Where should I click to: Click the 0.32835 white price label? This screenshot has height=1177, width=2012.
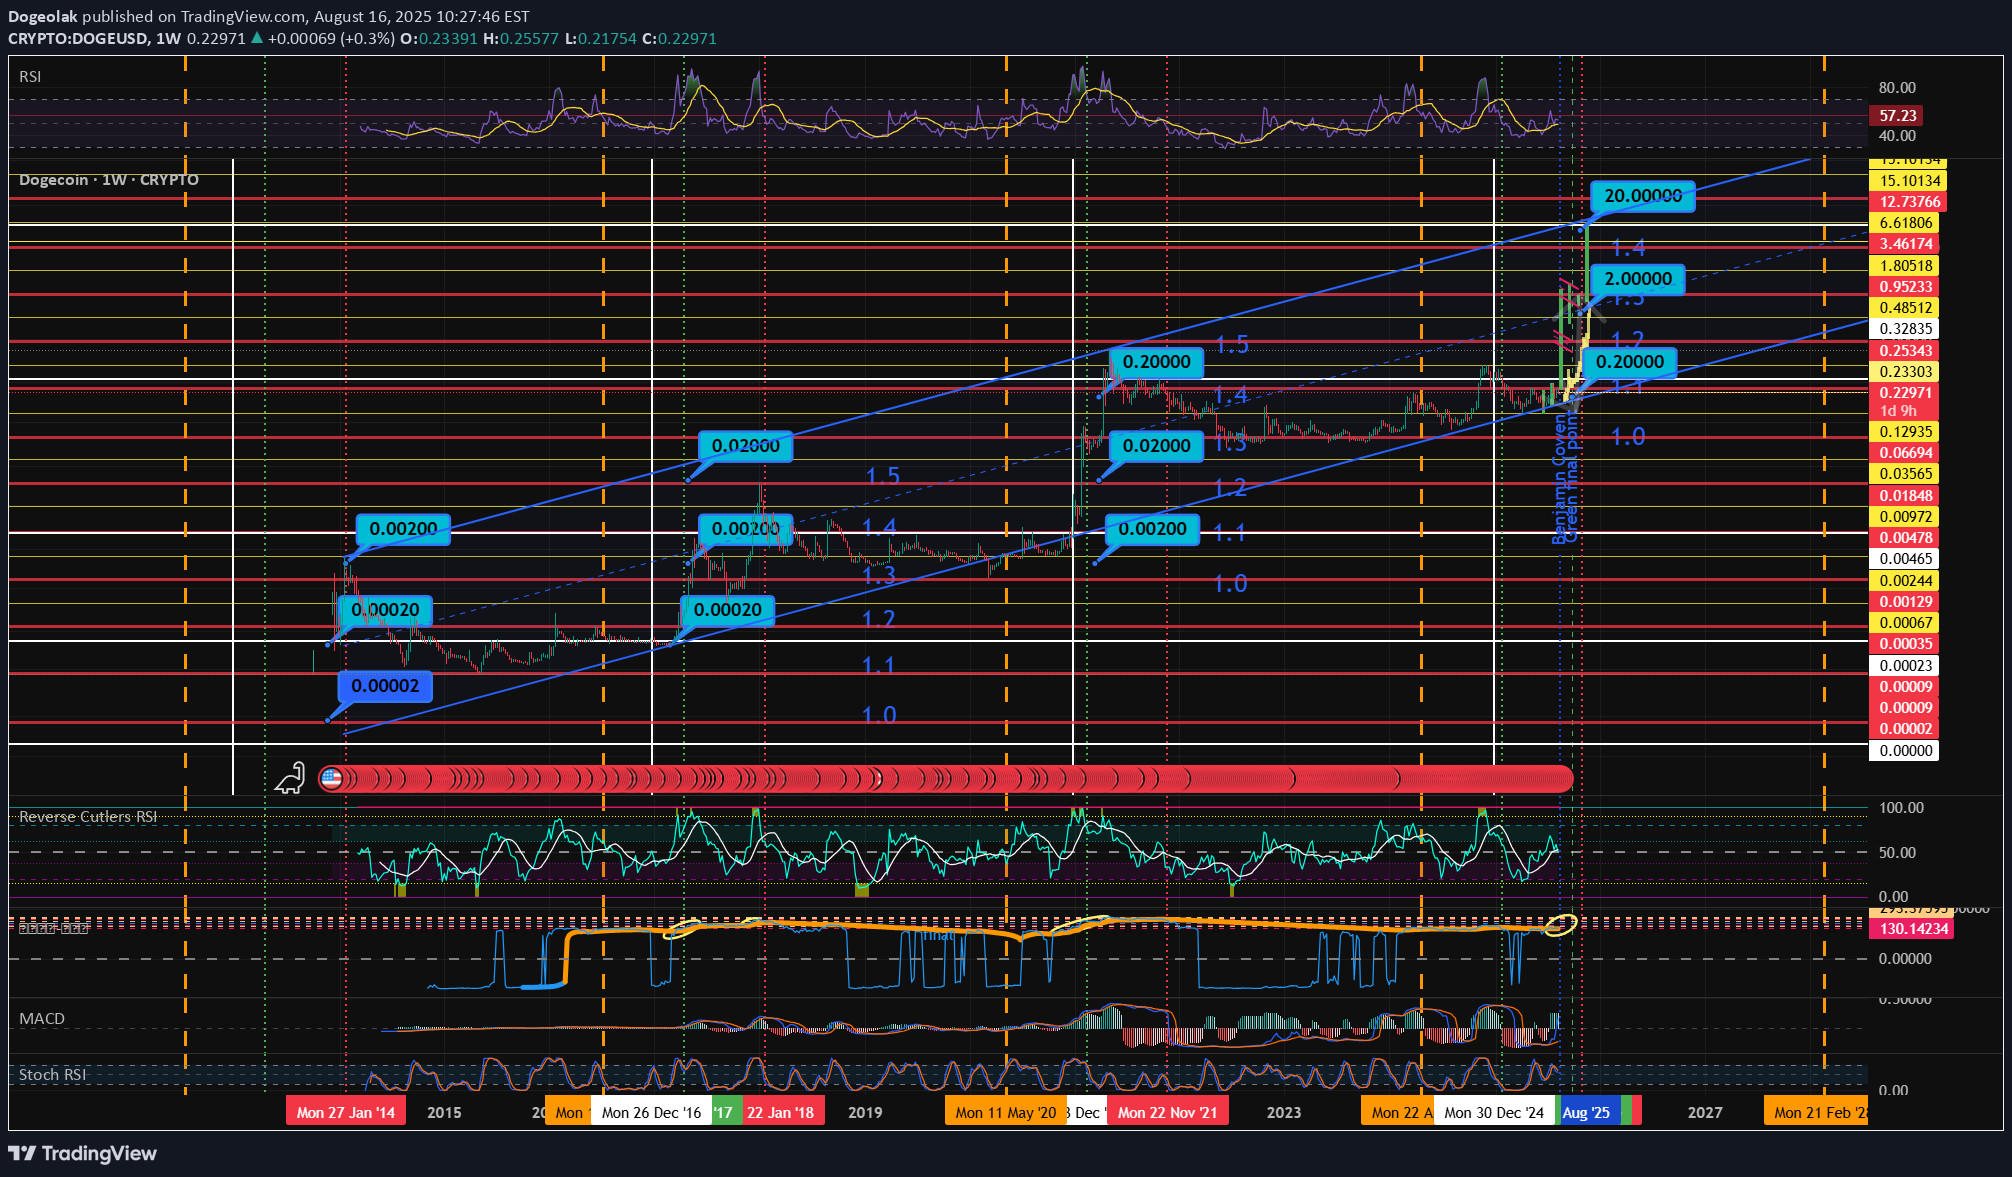pyautogui.click(x=1904, y=329)
